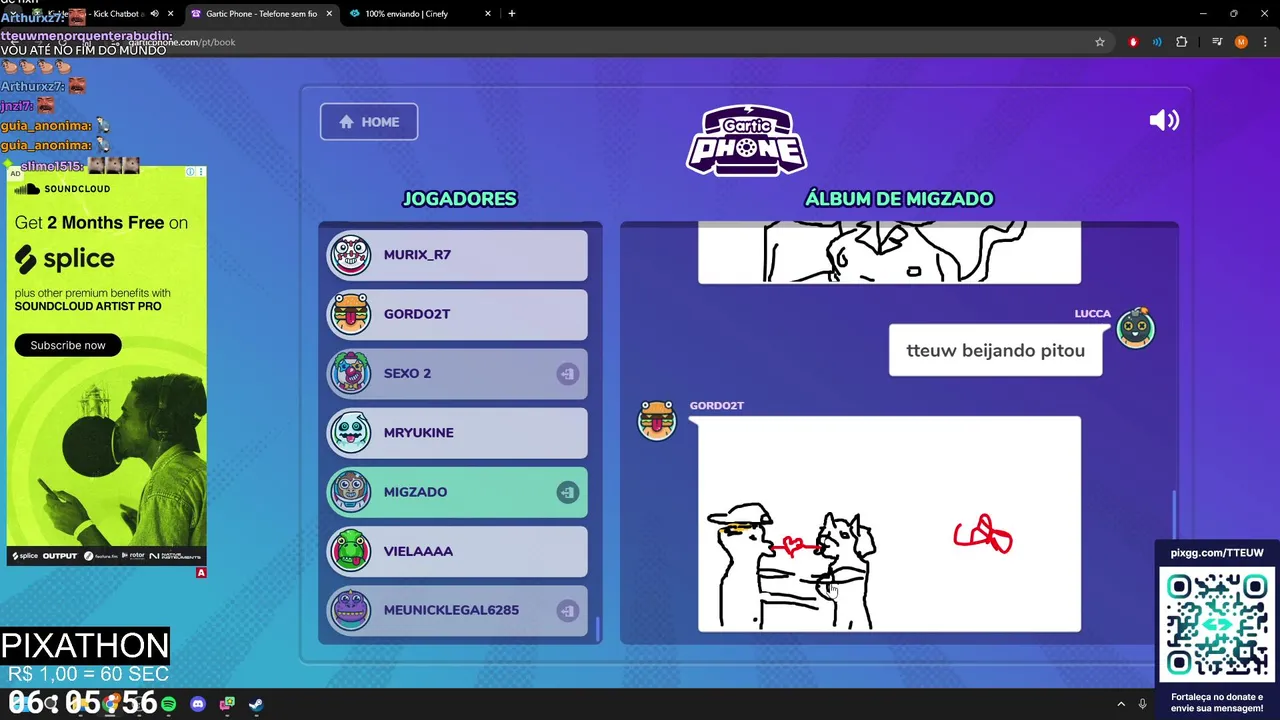
Task: Click Subscribe now on the Splice ad
Action: [68, 345]
